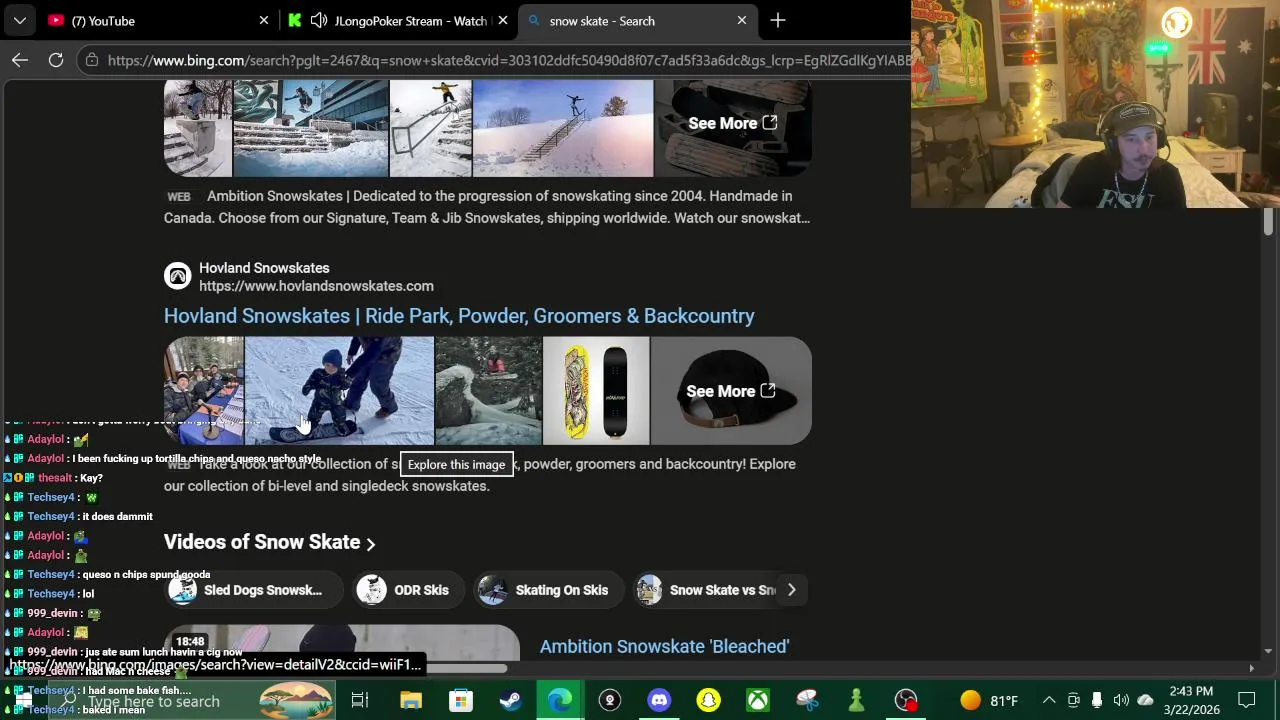Play the 18:48 video thumbnail

342,642
